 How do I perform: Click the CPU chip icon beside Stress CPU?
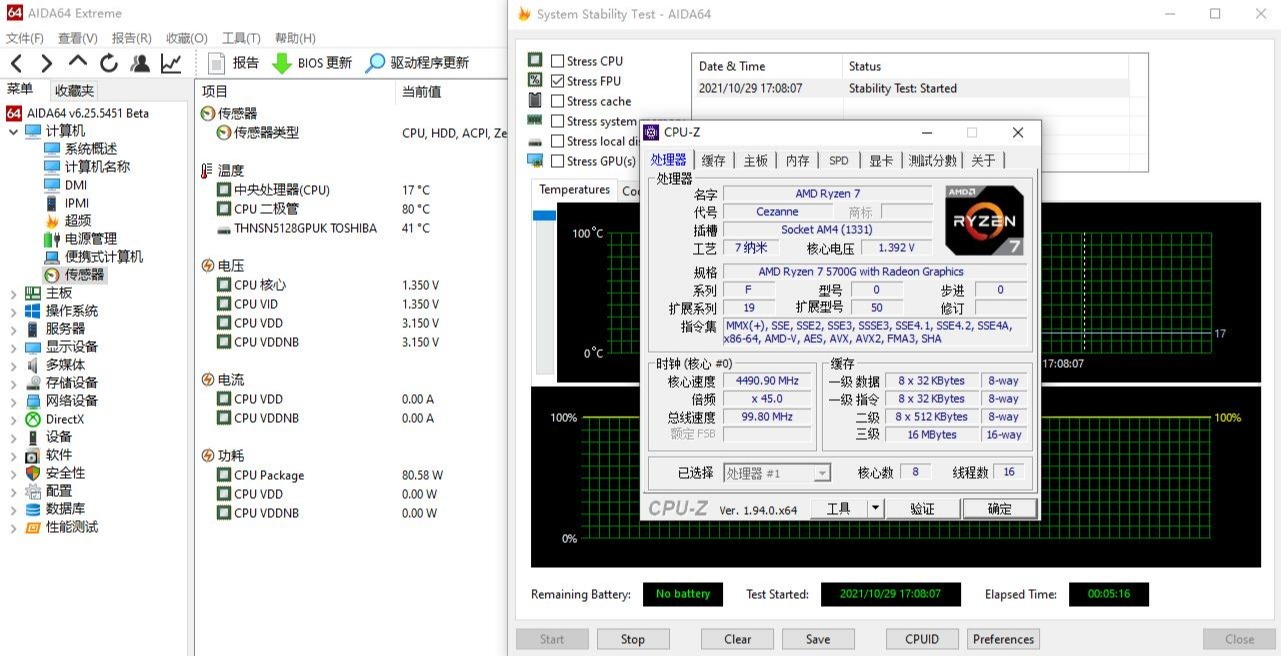point(534,60)
